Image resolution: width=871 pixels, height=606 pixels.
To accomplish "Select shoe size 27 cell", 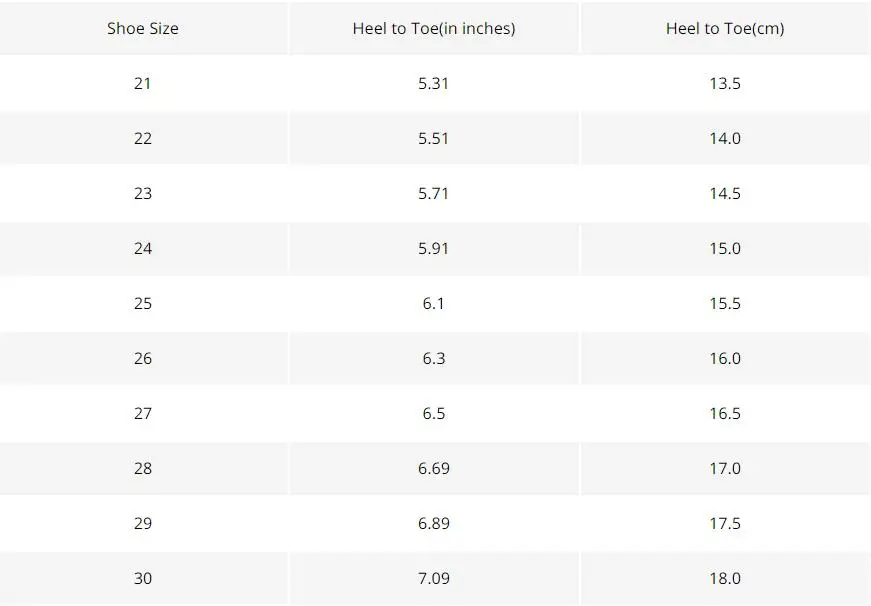I will pyautogui.click(x=143, y=413).
